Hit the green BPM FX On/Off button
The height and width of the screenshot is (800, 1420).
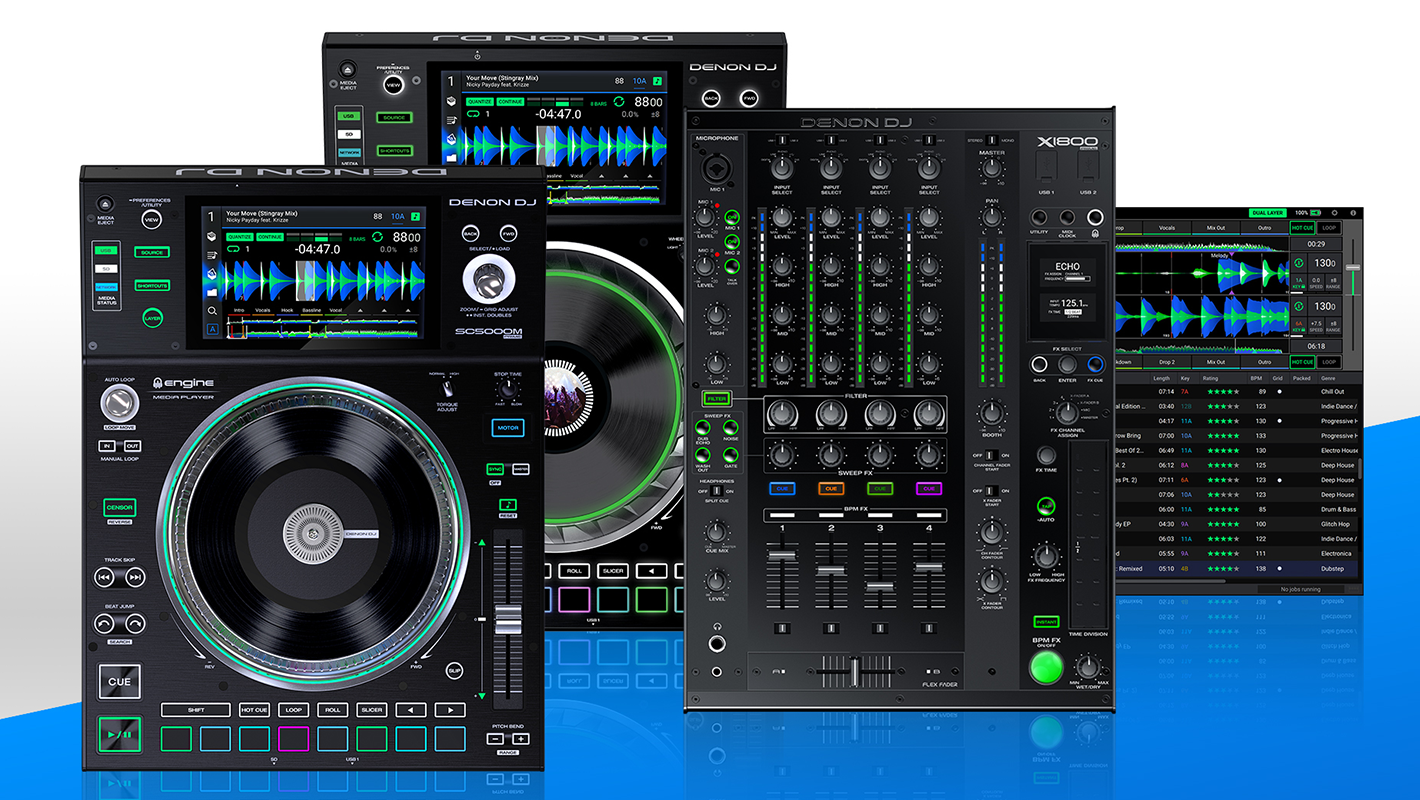[x=1047, y=667]
